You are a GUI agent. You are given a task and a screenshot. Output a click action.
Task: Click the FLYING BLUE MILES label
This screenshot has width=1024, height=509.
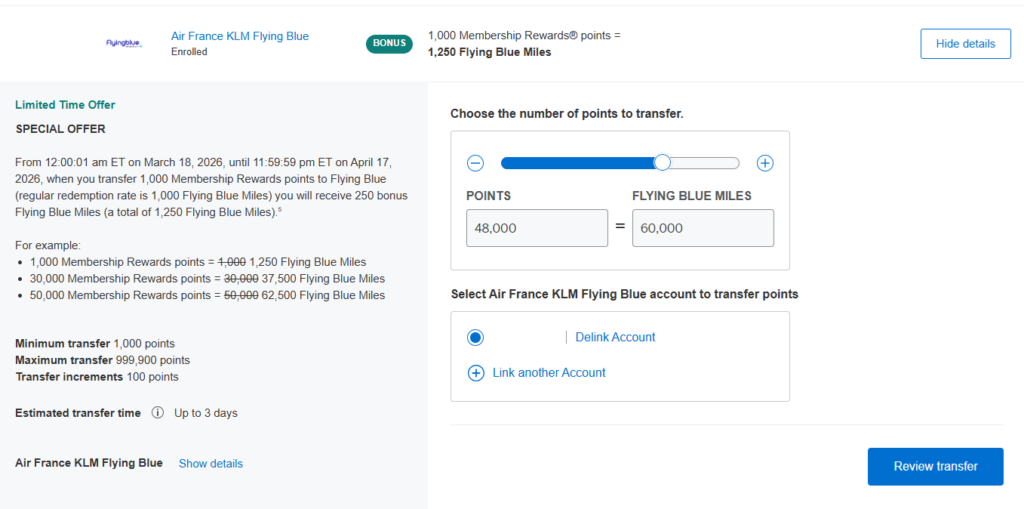[692, 196]
